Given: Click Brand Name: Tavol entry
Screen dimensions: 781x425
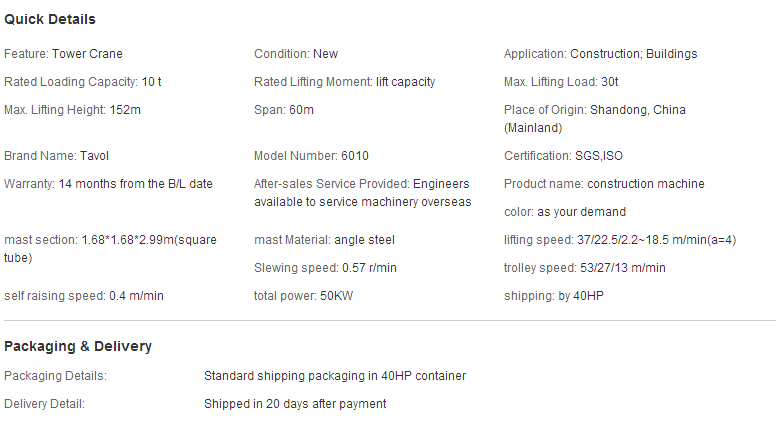Looking at the screenshot, I should 56,156.
